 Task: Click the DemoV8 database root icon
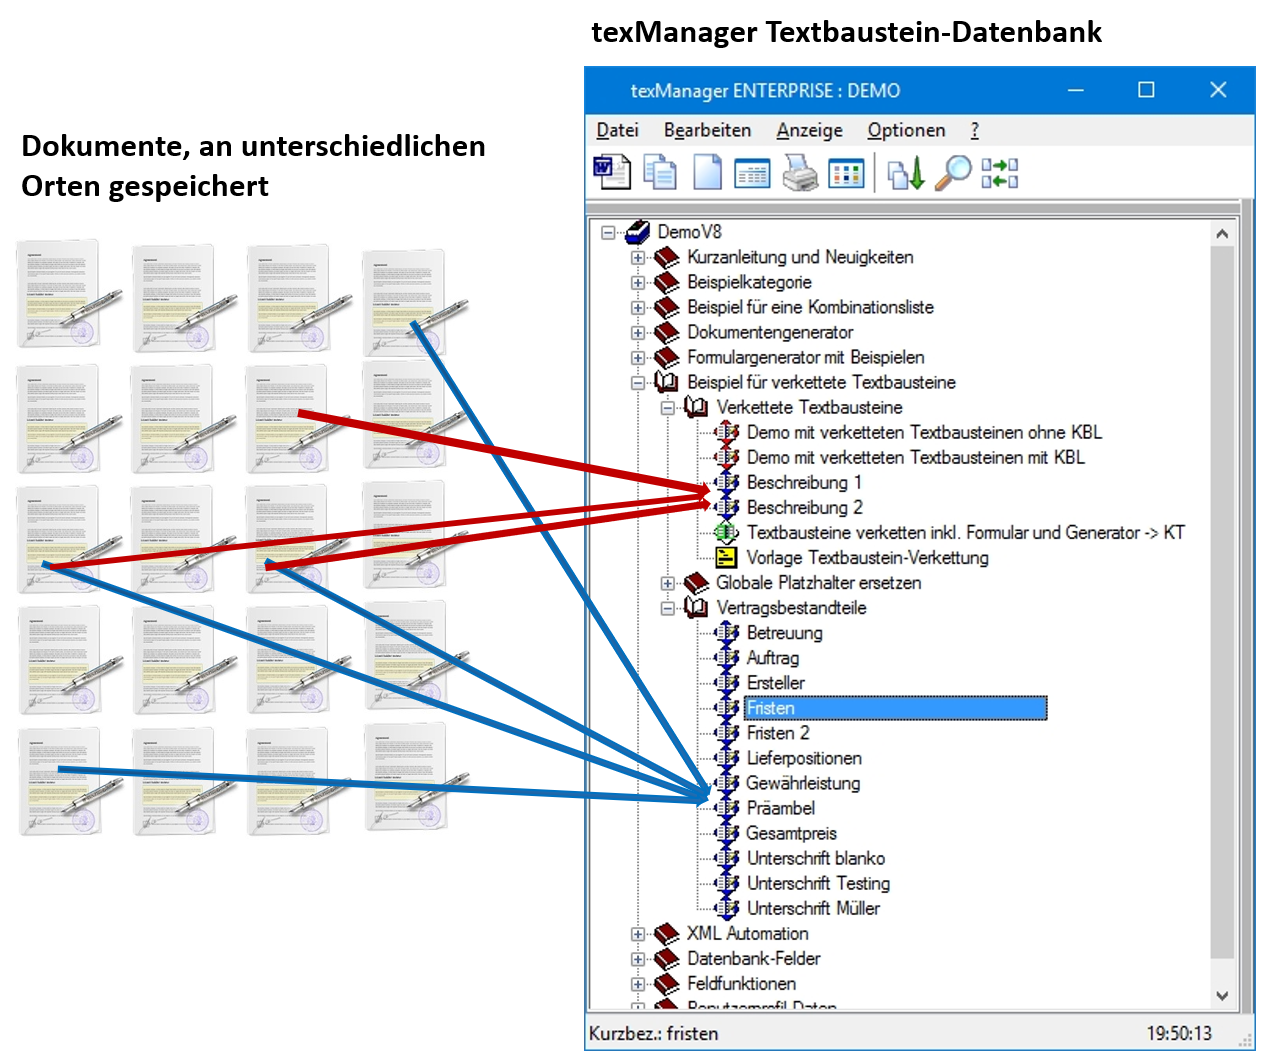tap(637, 232)
